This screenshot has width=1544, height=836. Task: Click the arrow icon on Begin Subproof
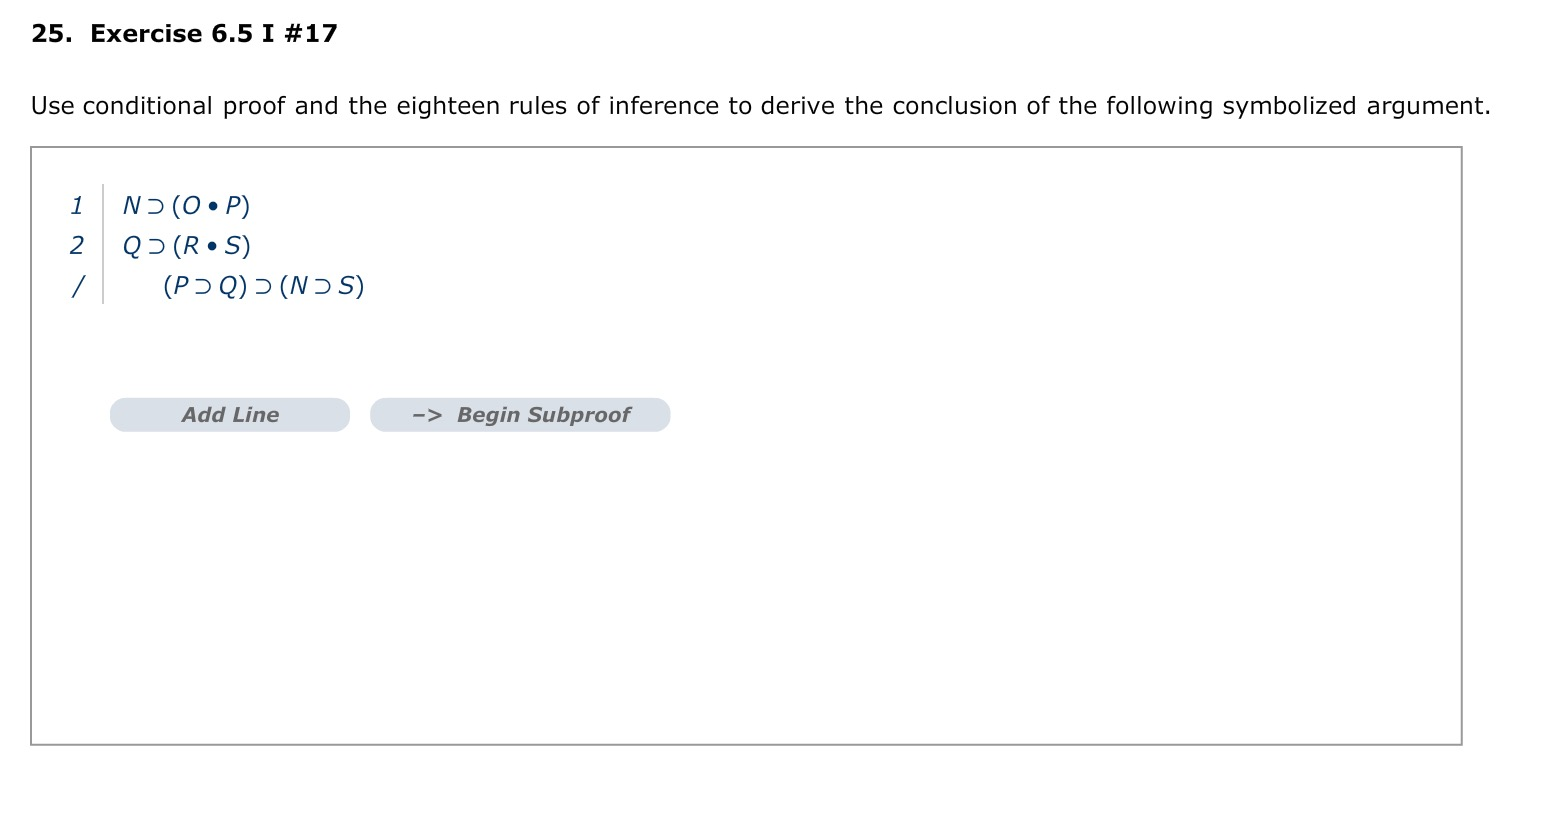pos(425,414)
